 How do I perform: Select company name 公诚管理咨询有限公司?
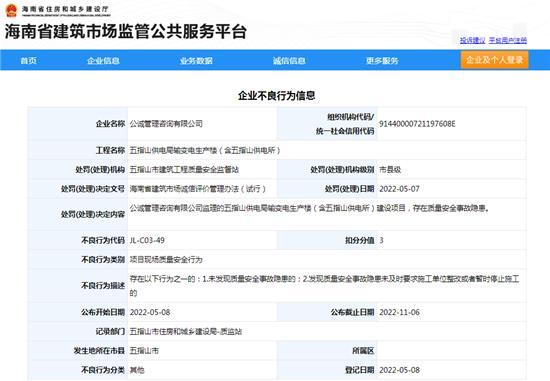(x=166, y=123)
